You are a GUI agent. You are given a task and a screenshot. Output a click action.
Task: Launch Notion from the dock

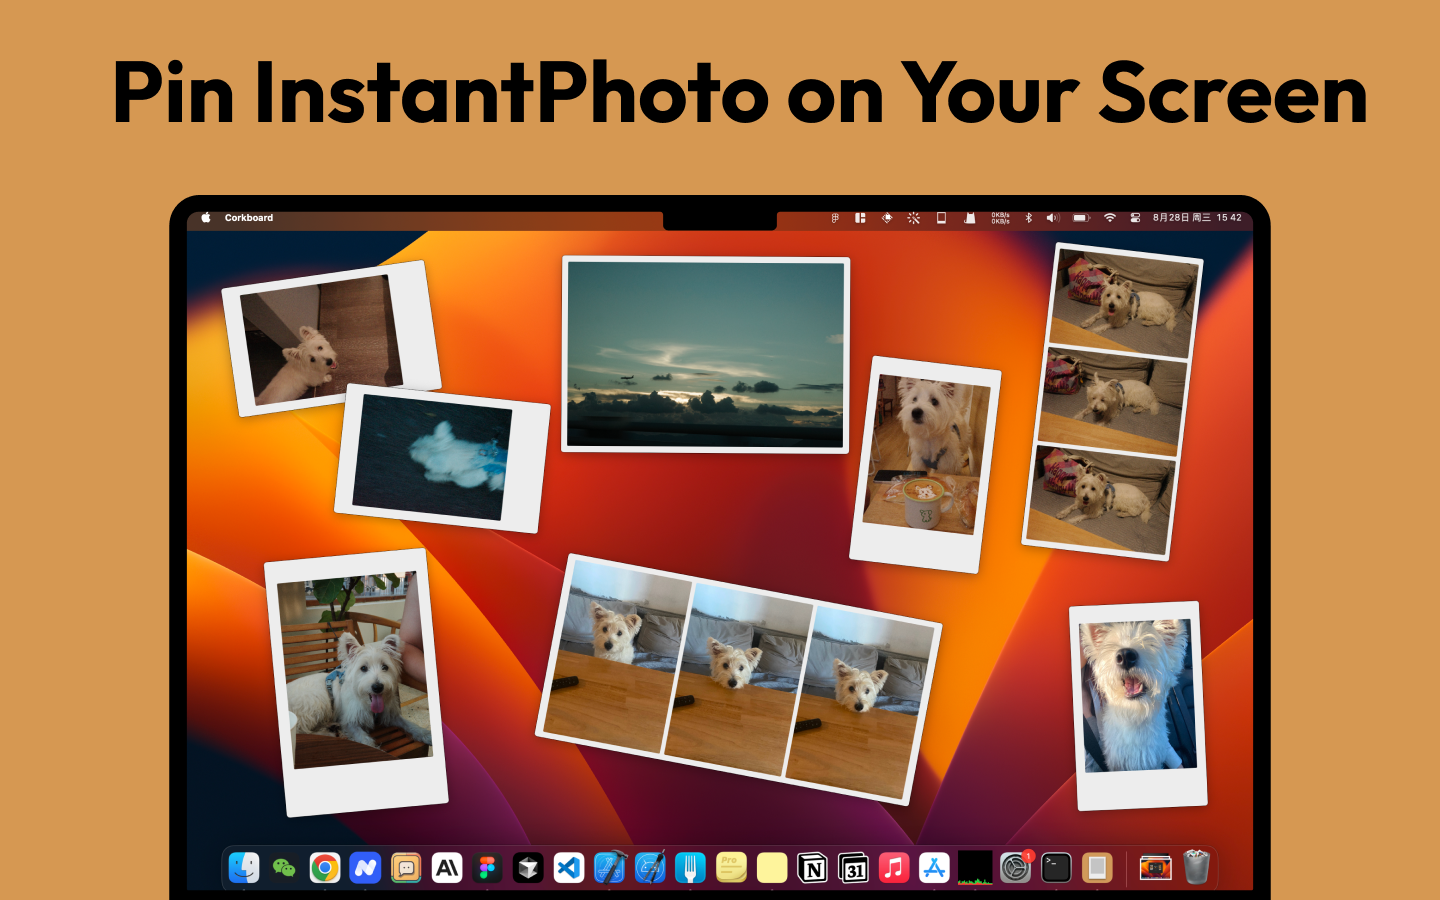(x=813, y=867)
